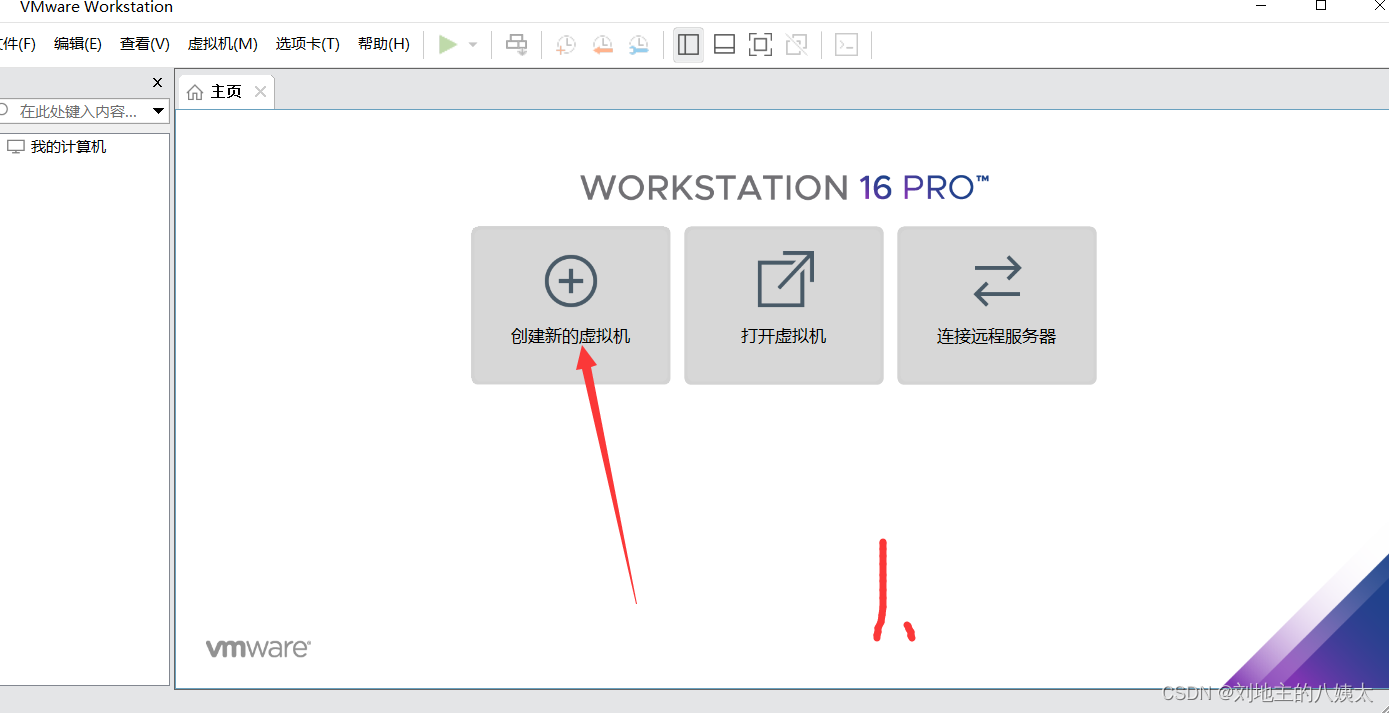This screenshot has height=713, width=1389.
Task: Click the 创建新的虚拟机 button
Action: tap(571, 305)
